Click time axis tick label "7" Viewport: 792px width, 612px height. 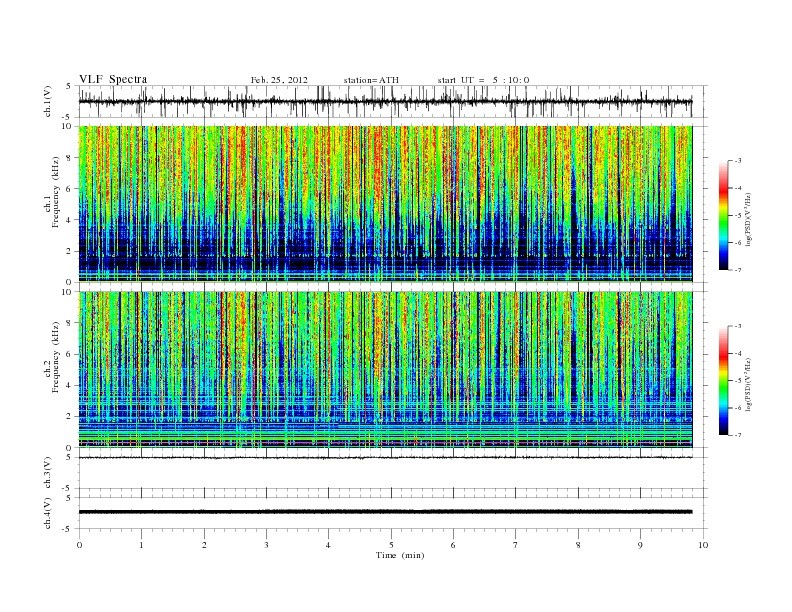(516, 545)
